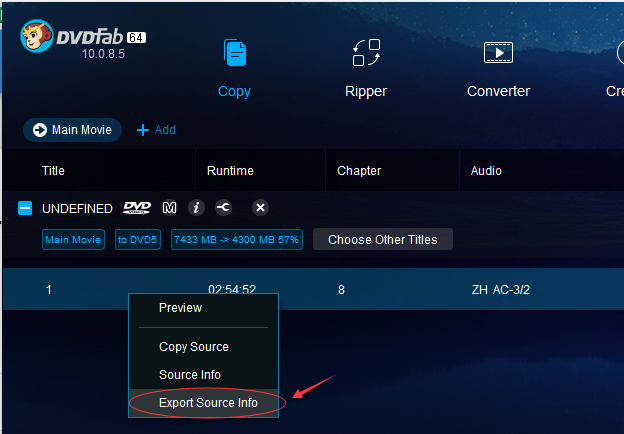The image size is (624, 434).
Task: Collapse the UNDEFINED source with minus box
Action: point(25,208)
